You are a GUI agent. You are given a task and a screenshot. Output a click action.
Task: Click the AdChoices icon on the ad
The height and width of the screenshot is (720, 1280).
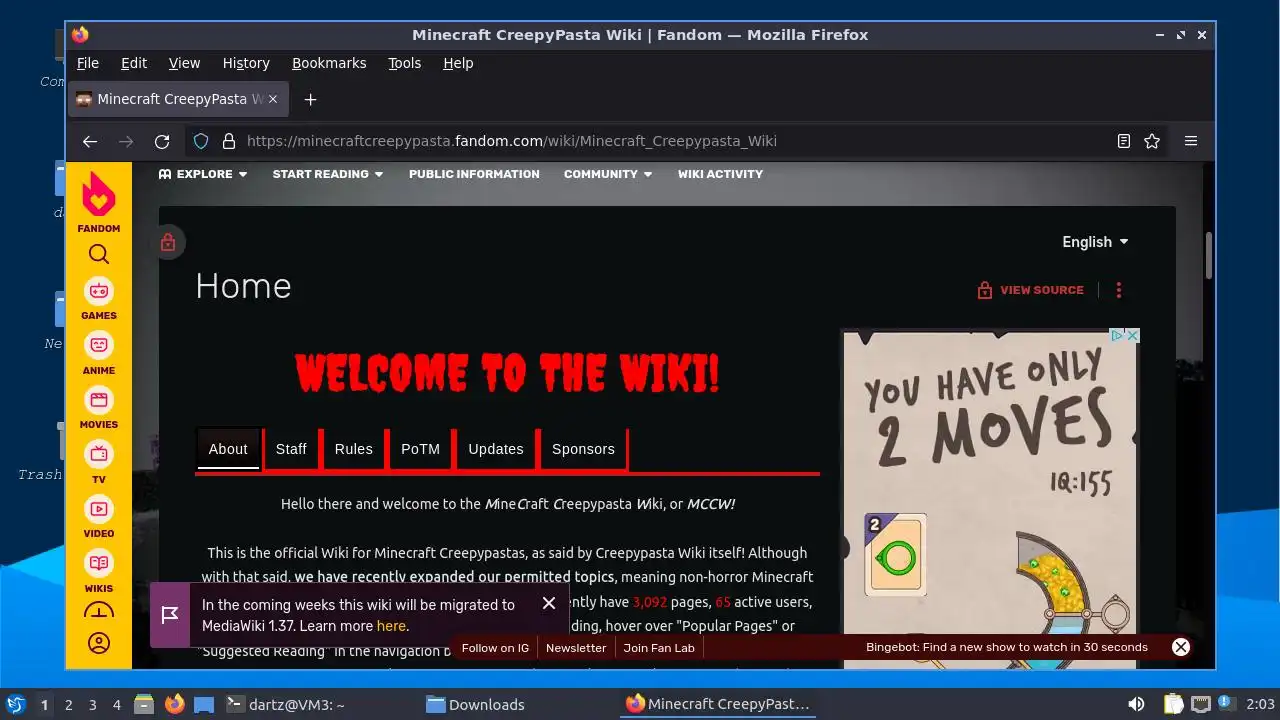click(x=1118, y=336)
